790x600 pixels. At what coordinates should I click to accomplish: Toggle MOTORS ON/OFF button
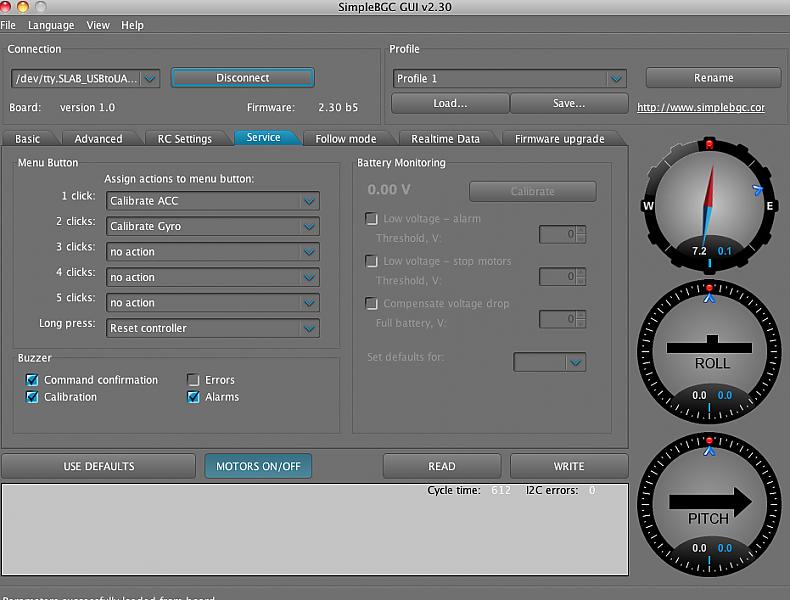coord(258,466)
